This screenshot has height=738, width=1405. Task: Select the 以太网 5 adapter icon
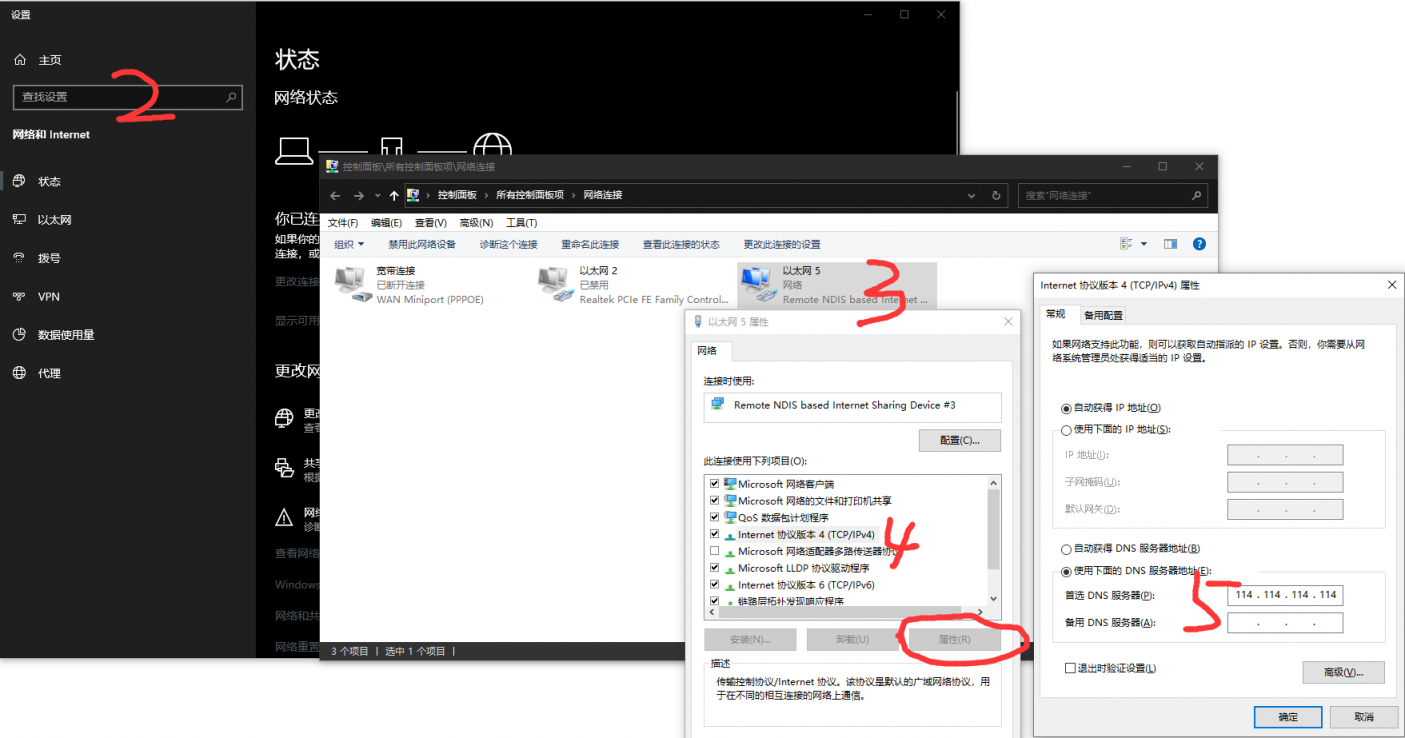(x=757, y=284)
